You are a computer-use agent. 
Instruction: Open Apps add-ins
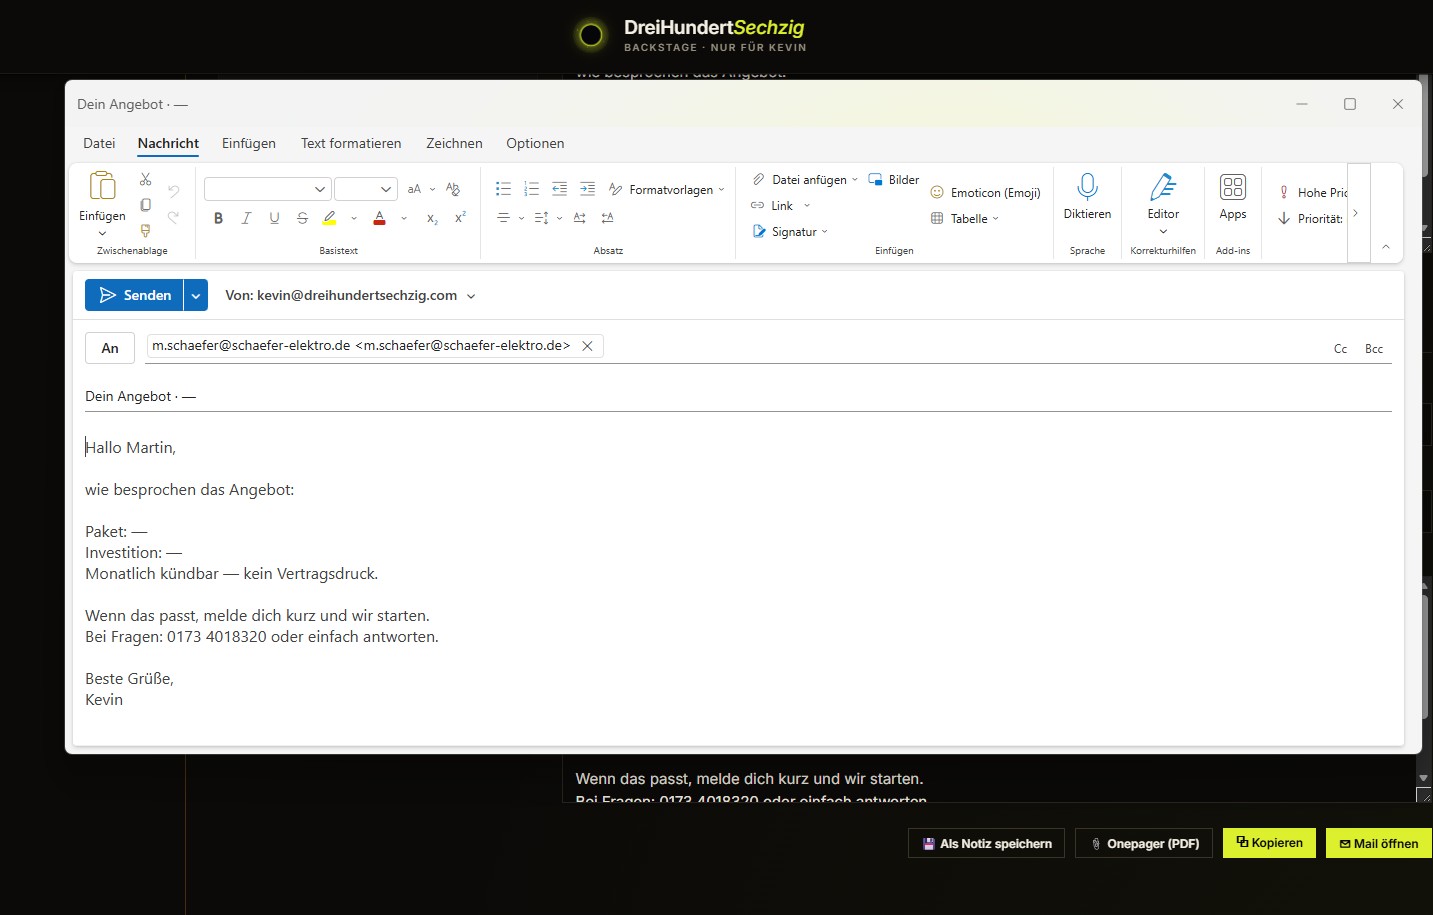click(x=1233, y=196)
